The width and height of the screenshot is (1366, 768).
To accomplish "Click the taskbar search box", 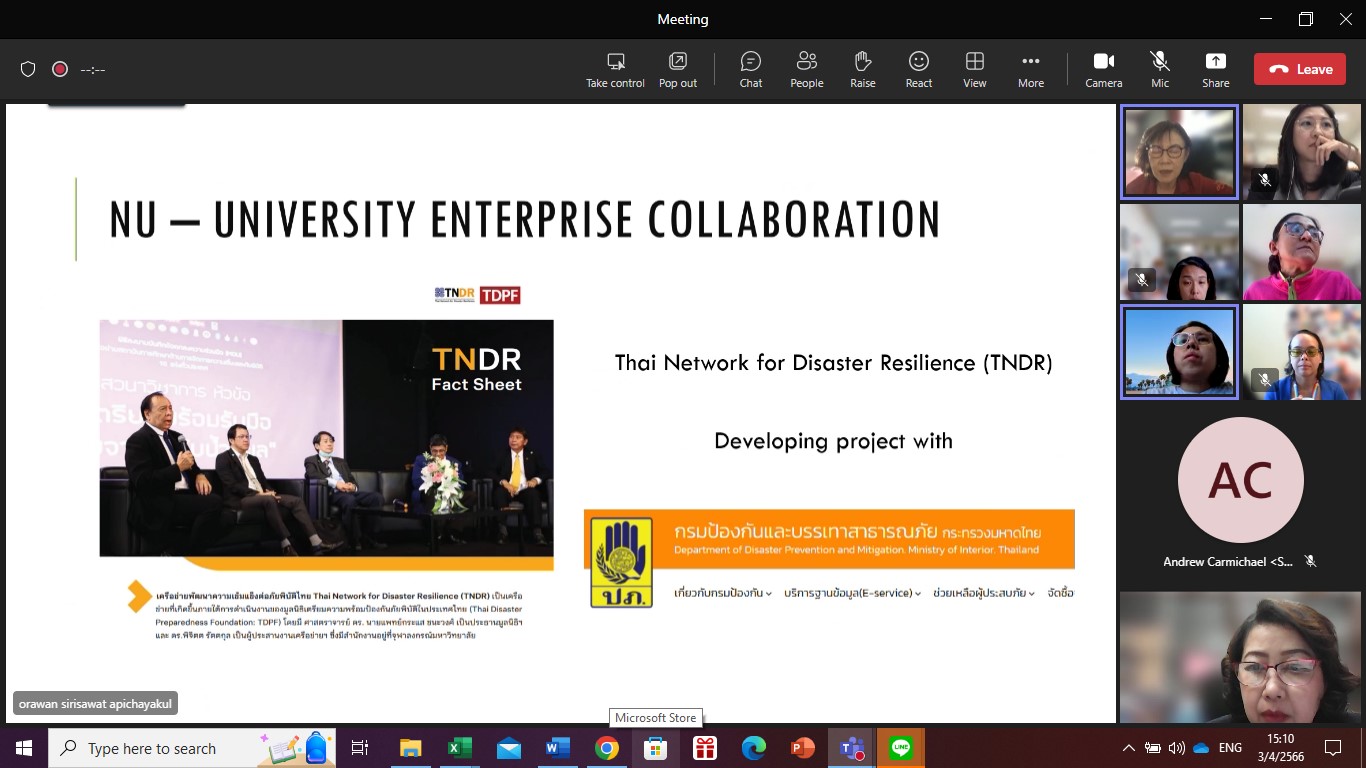I will (192, 748).
